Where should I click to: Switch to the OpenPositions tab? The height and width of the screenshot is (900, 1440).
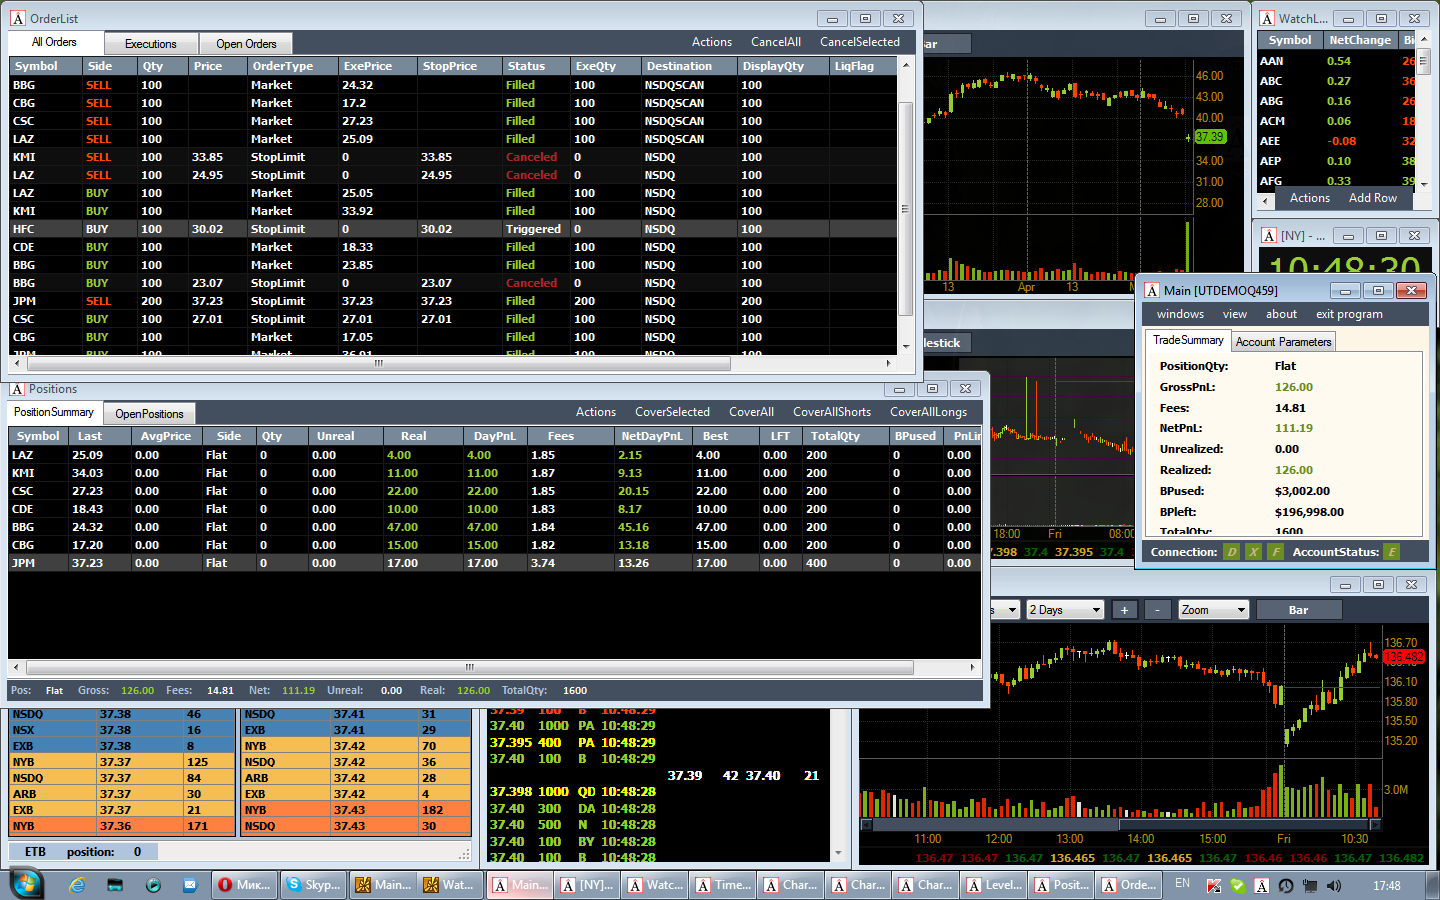point(149,414)
